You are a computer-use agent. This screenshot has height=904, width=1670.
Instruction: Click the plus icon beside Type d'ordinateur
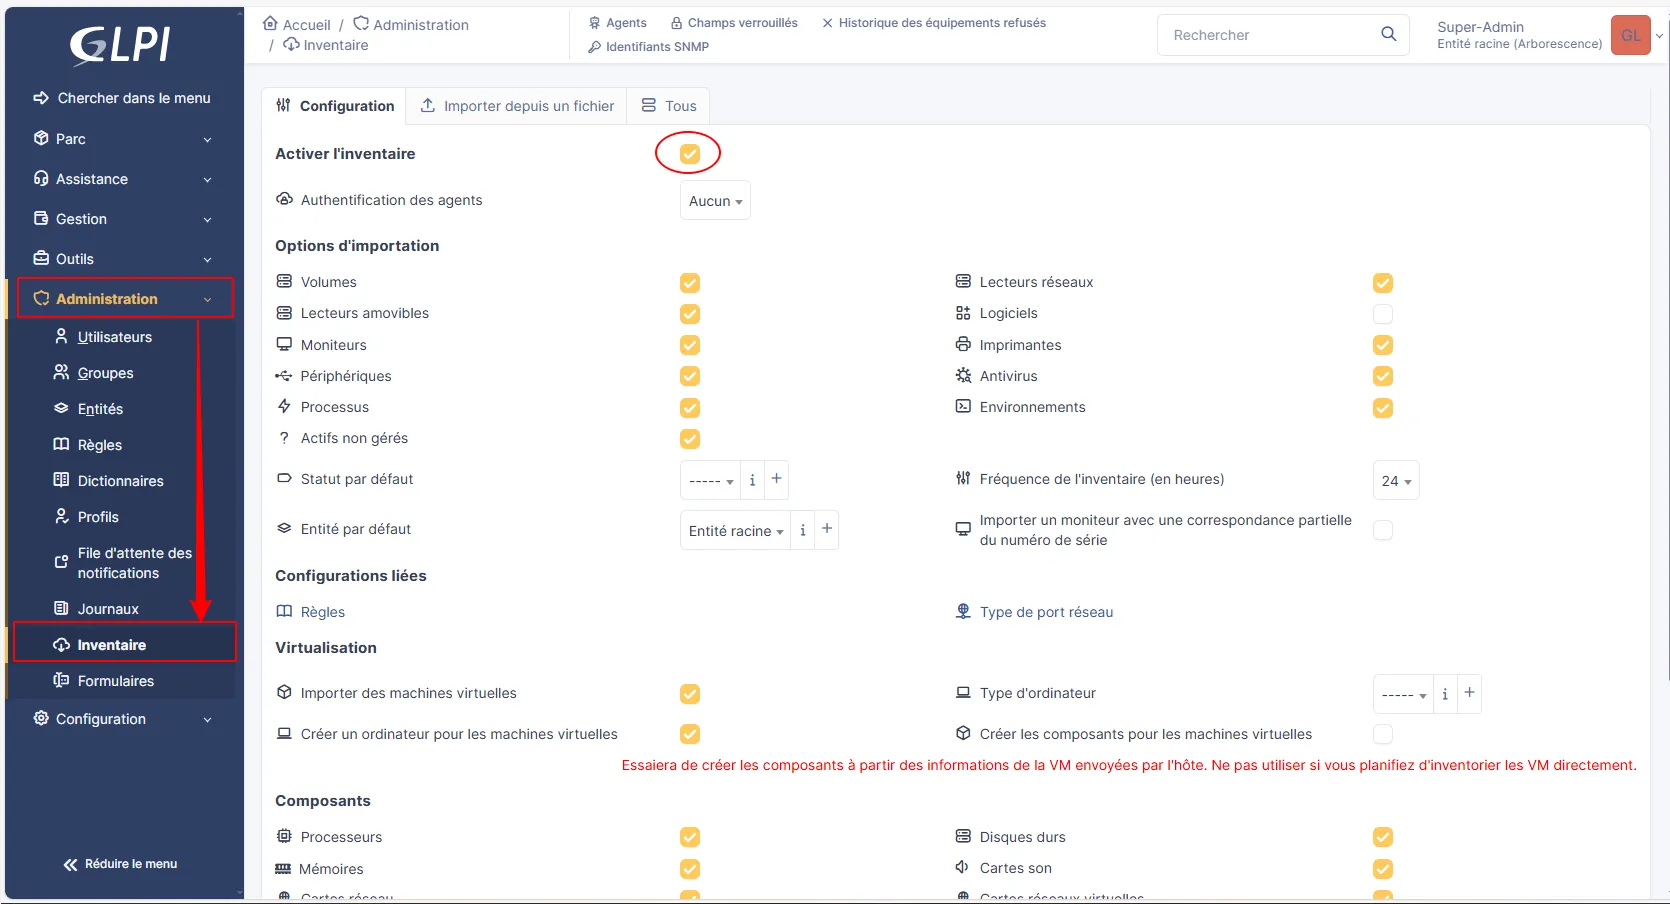[x=1469, y=693]
